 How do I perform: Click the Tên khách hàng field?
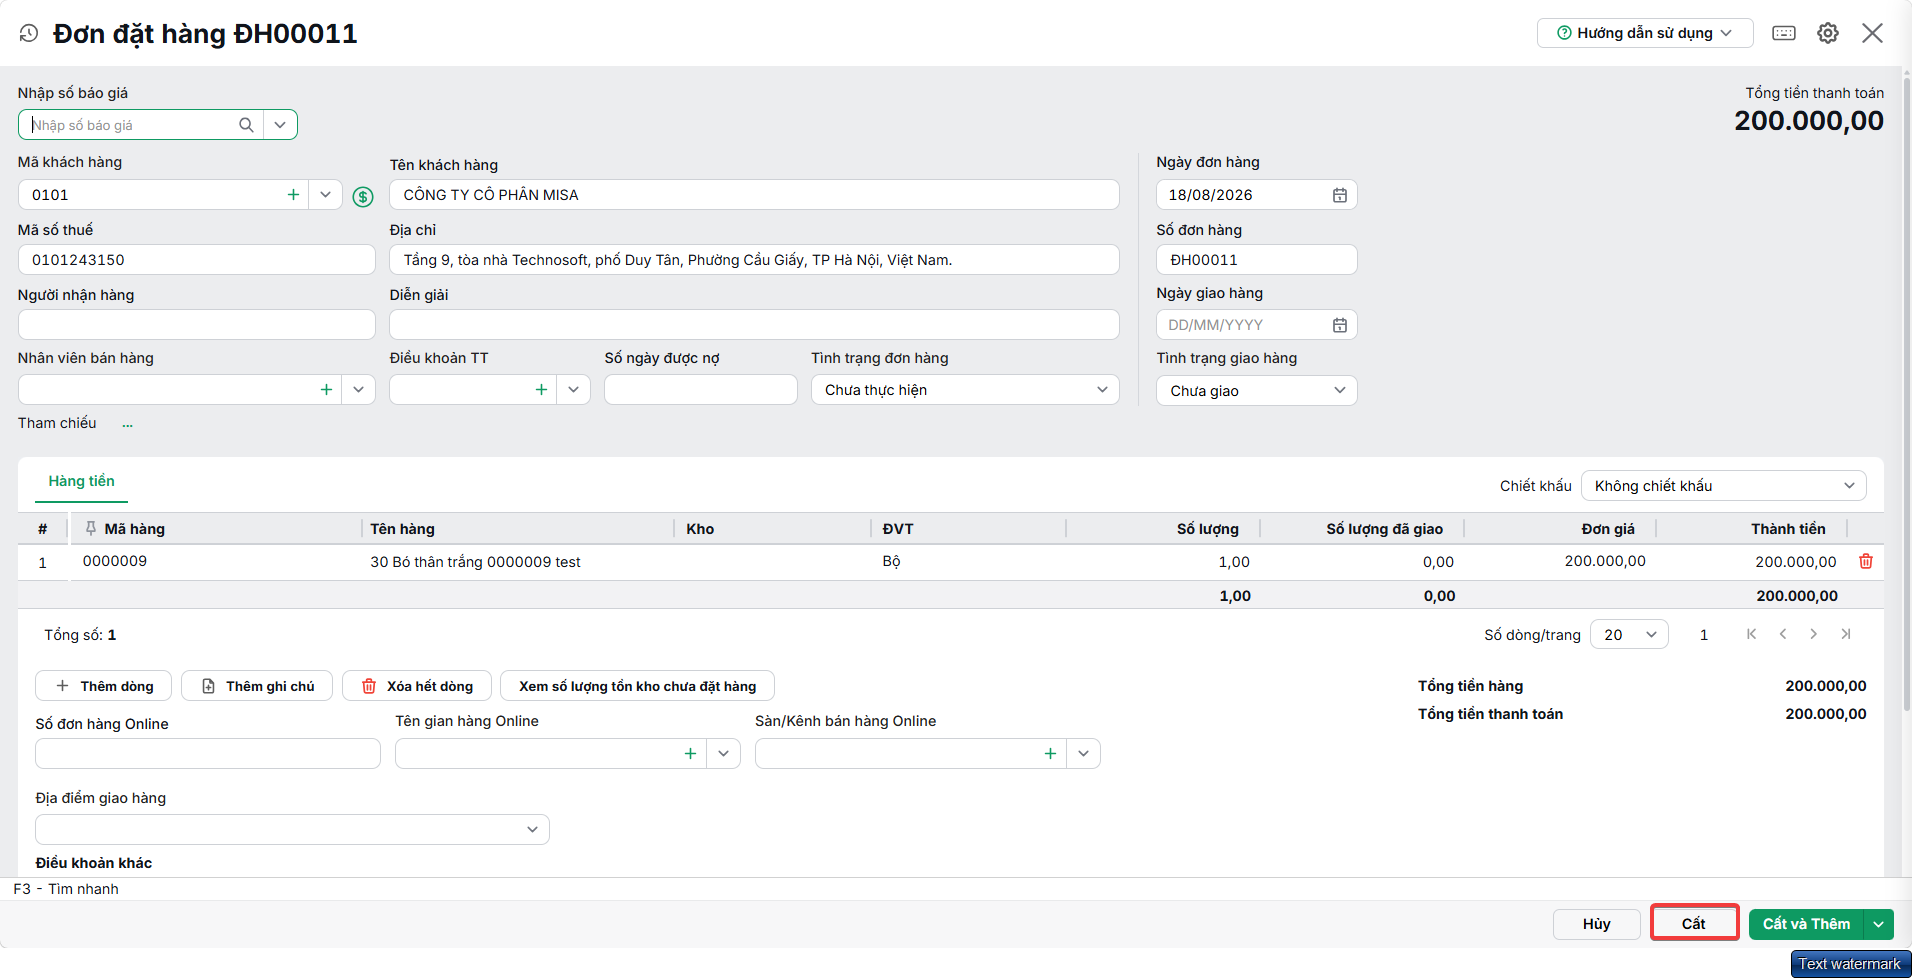click(754, 195)
